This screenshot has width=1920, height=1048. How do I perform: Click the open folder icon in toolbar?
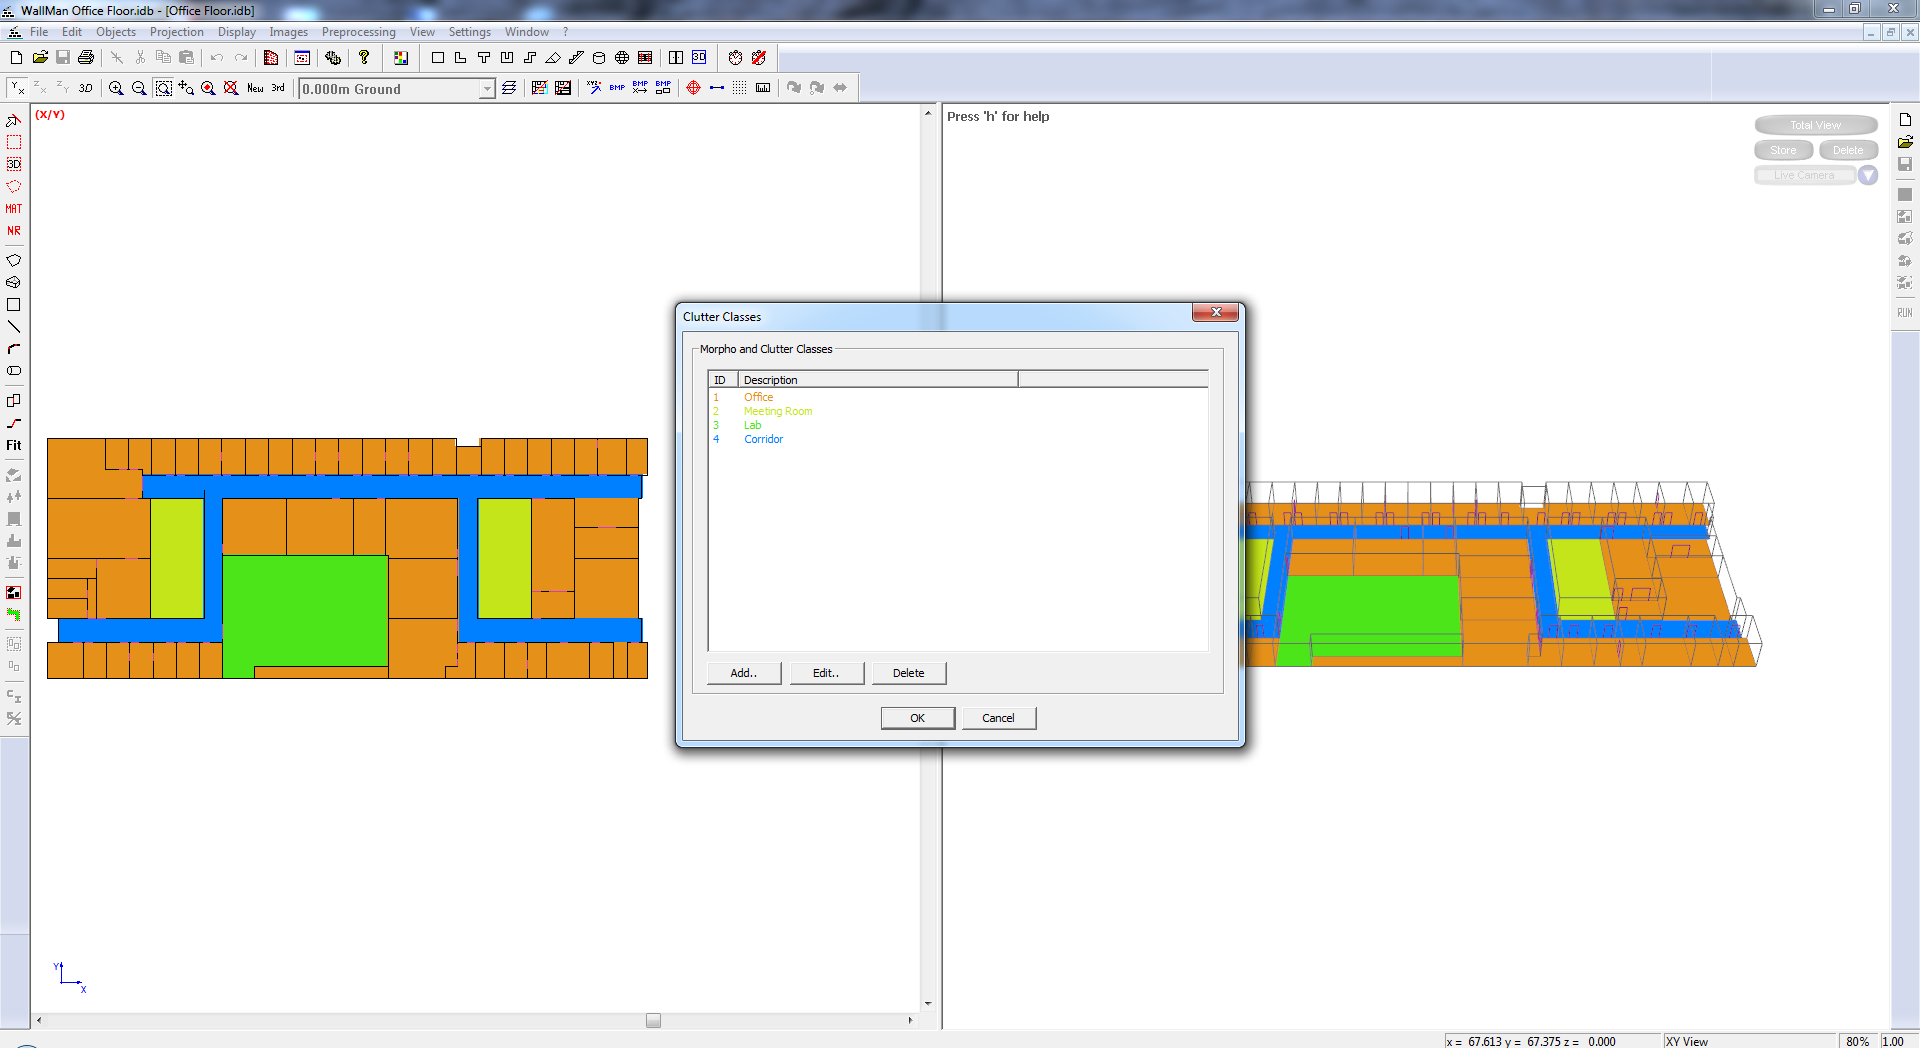tap(40, 58)
